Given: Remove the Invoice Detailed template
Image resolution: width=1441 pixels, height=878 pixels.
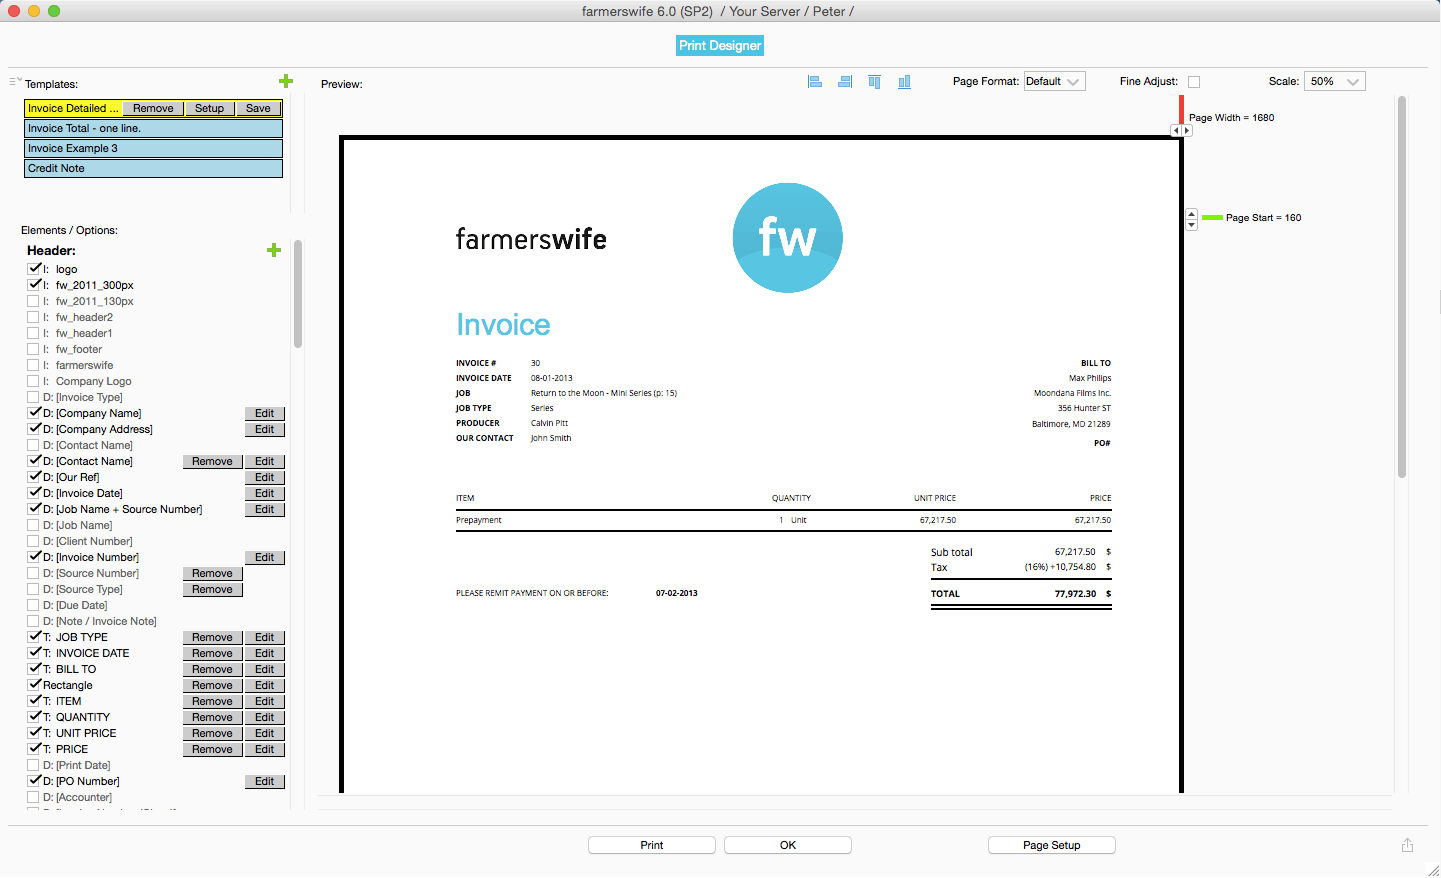Looking at the screenshot, I should 153,108.
